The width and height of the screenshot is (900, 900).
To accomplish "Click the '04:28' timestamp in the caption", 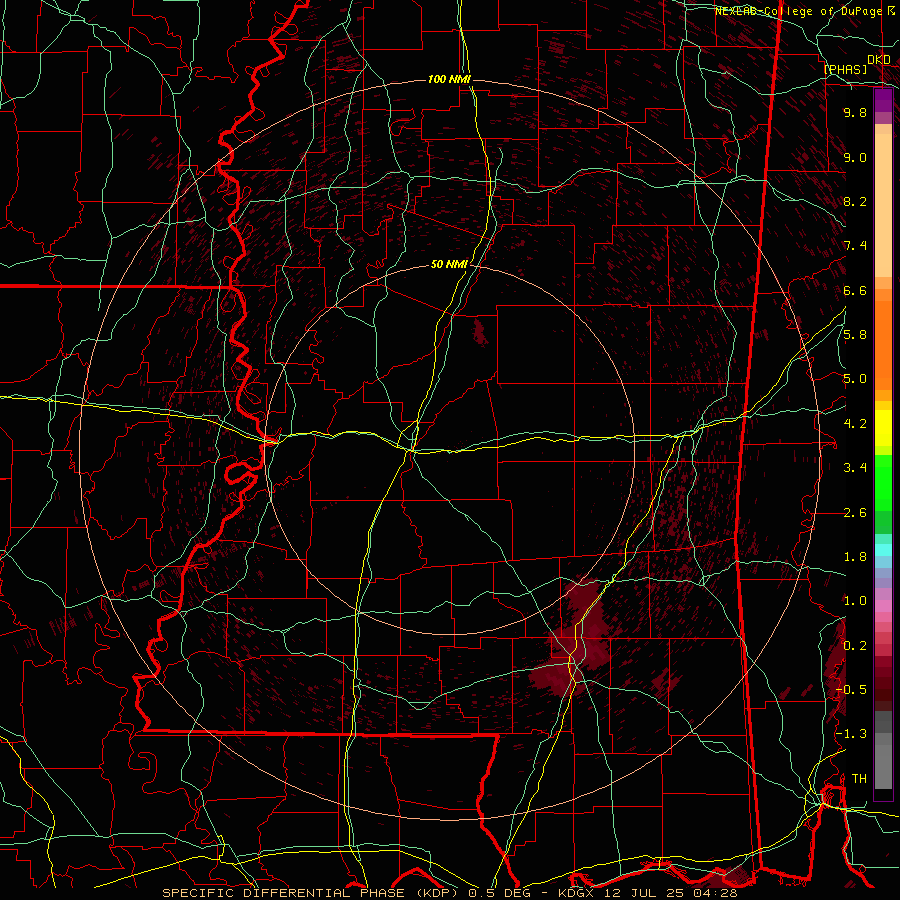I will [x=717, y=893].
